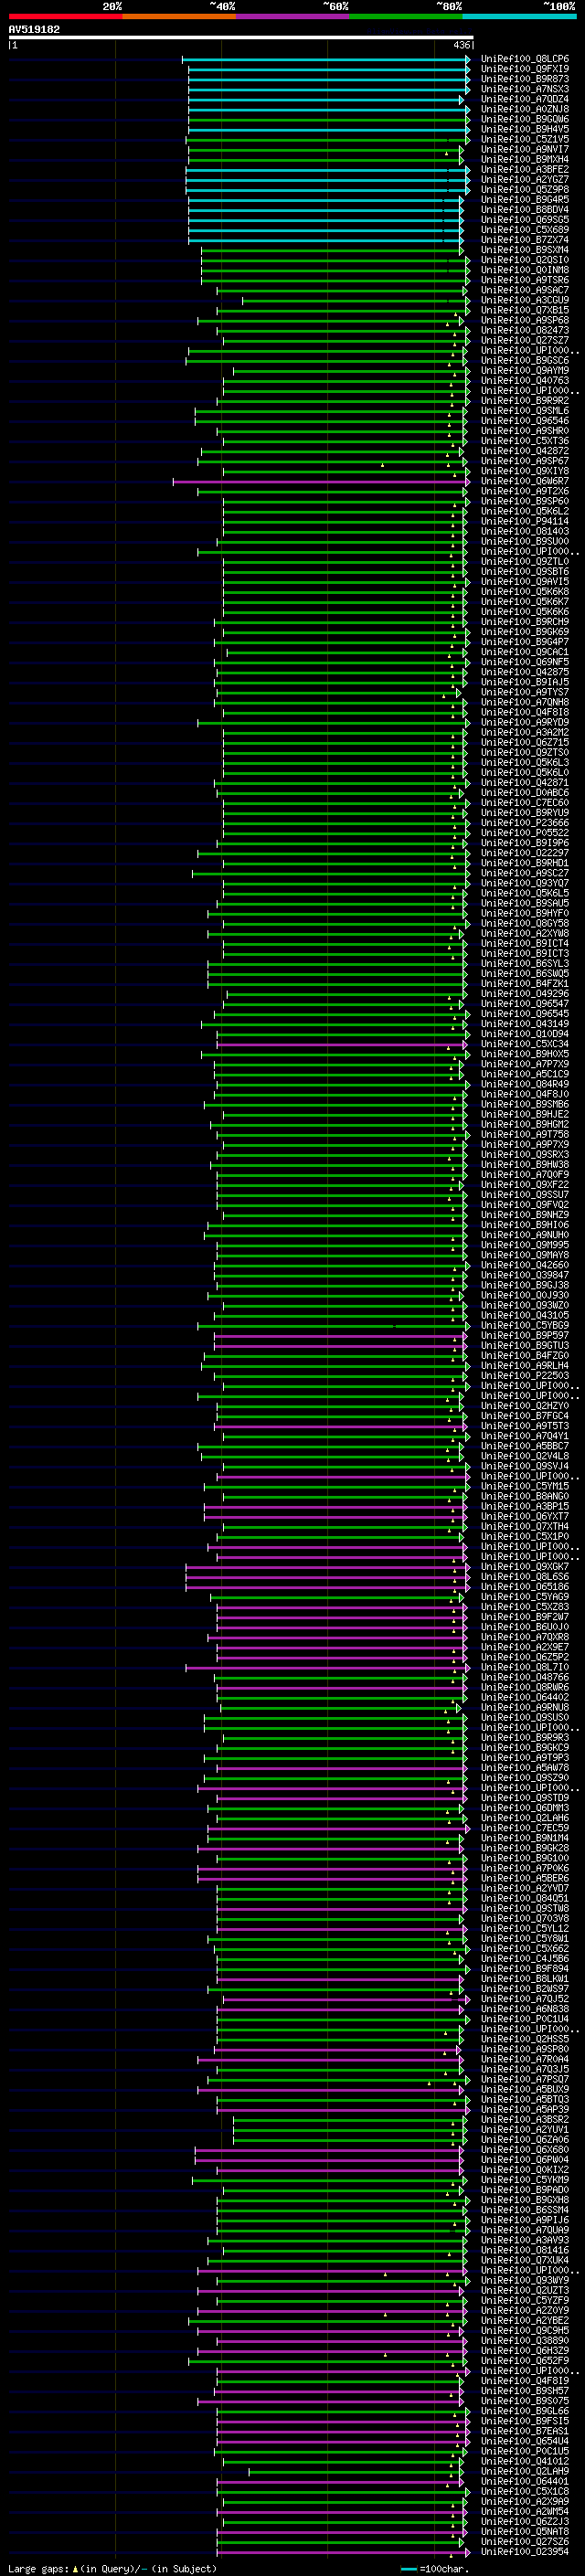Click the cyan alignment bar for Q8LCP6
The image size is (585, 2576).
click(326, 59)
